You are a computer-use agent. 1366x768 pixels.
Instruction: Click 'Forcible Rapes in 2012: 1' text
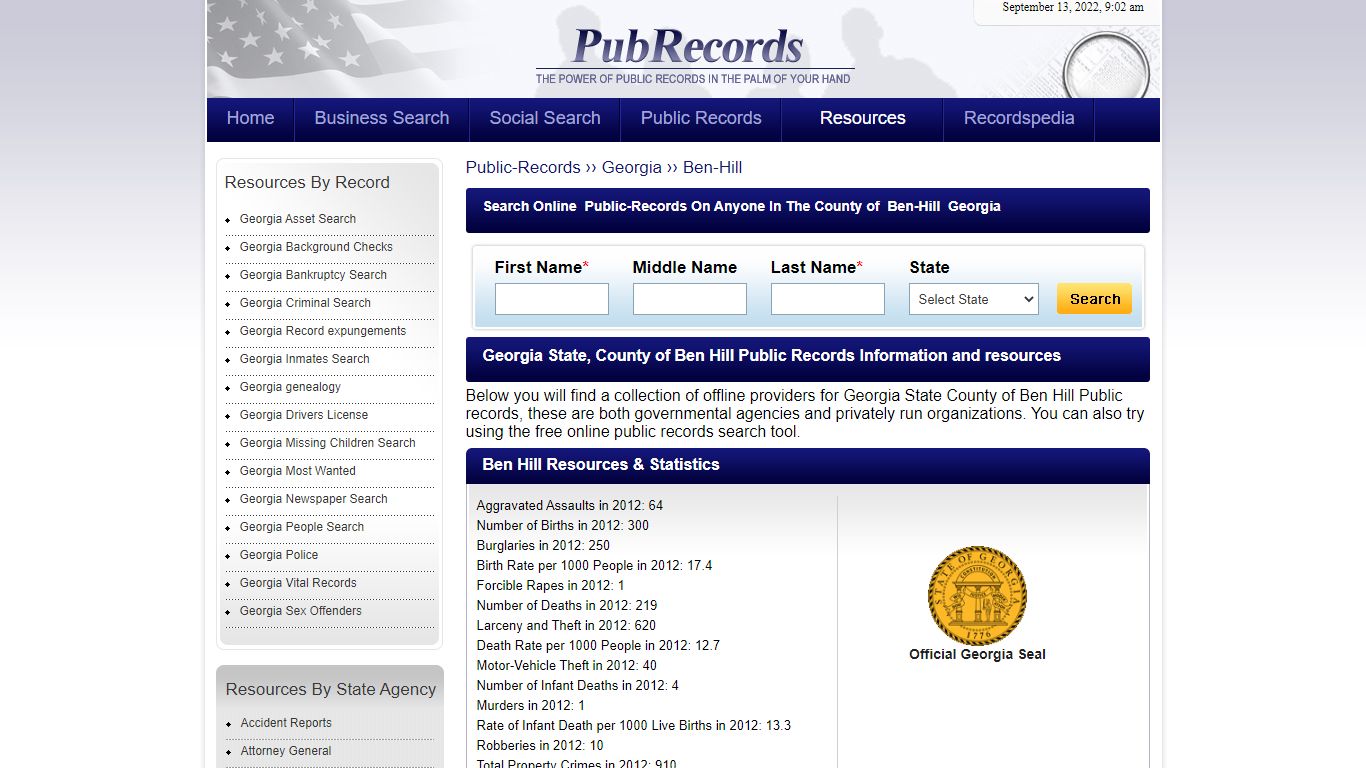[x=551, y=586]
